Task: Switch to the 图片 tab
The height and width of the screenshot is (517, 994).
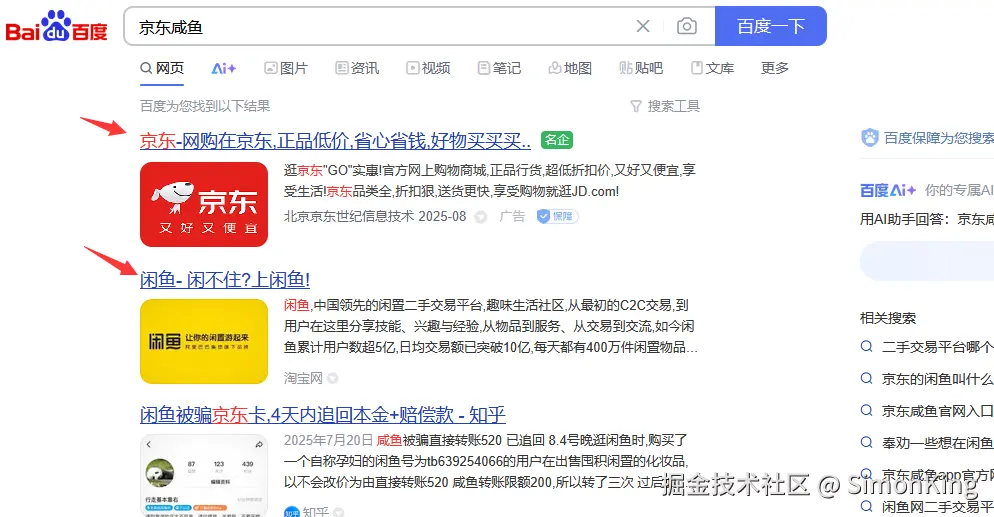Action: [x=286, y=68]
